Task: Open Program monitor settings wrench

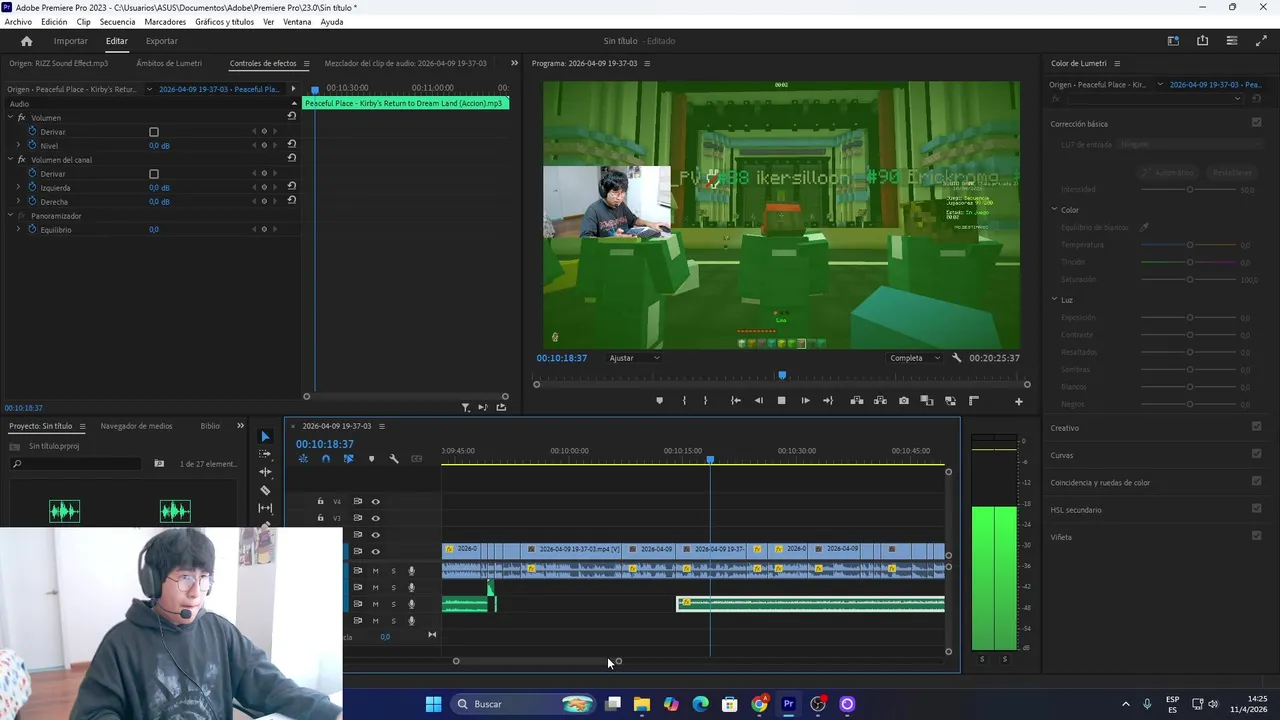Action: (957, 358)
